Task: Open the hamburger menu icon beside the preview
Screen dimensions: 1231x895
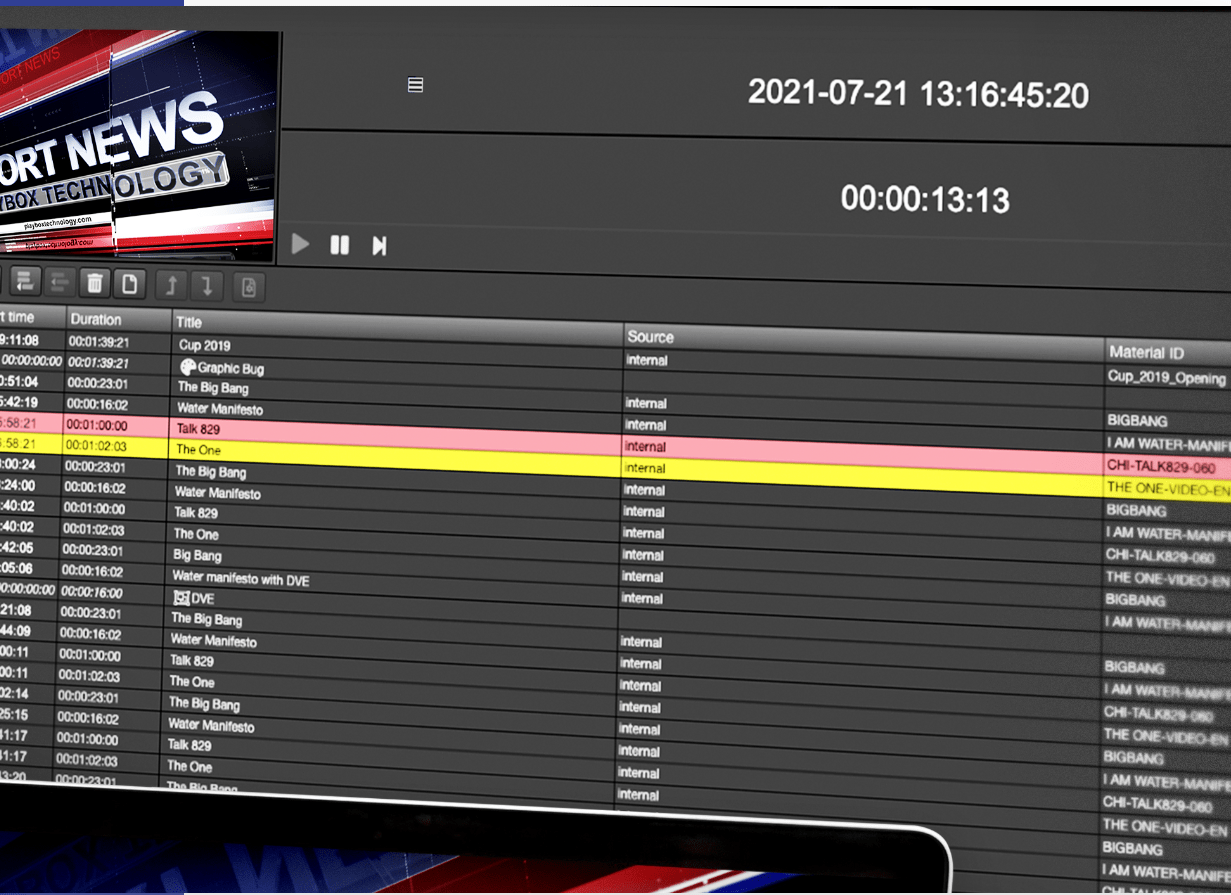Action: point(416,85)
